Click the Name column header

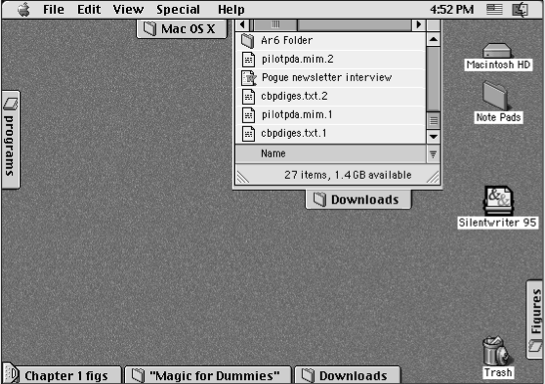331,154
